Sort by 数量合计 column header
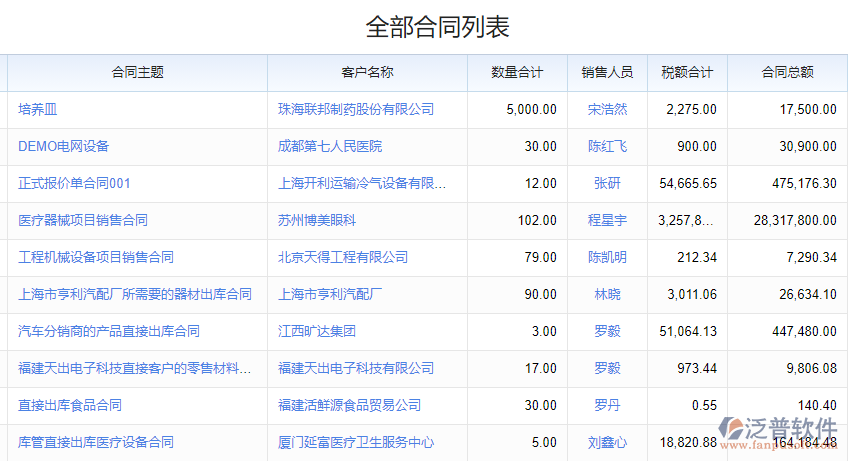 (x=517, y=72)
